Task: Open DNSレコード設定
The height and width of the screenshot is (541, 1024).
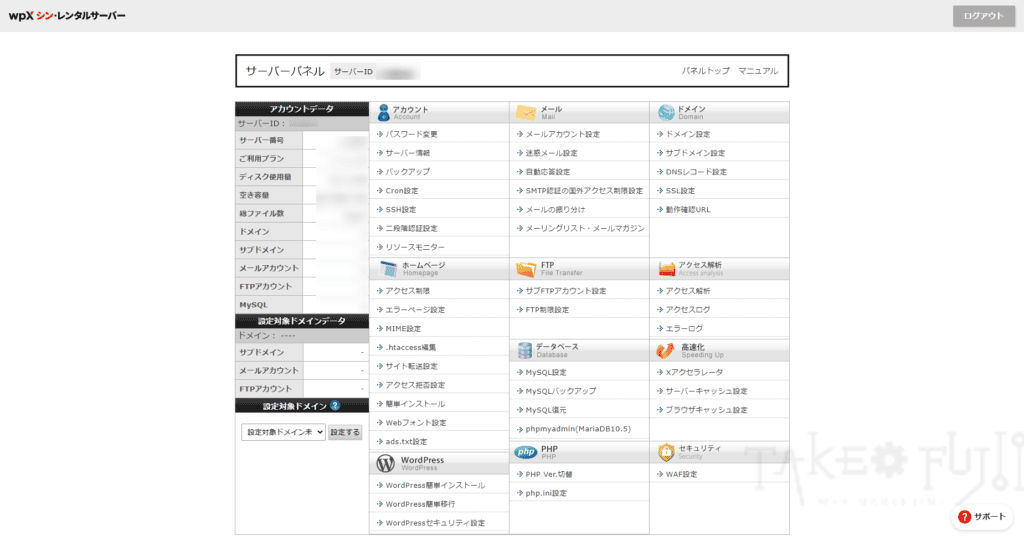Action: point(696,172)
